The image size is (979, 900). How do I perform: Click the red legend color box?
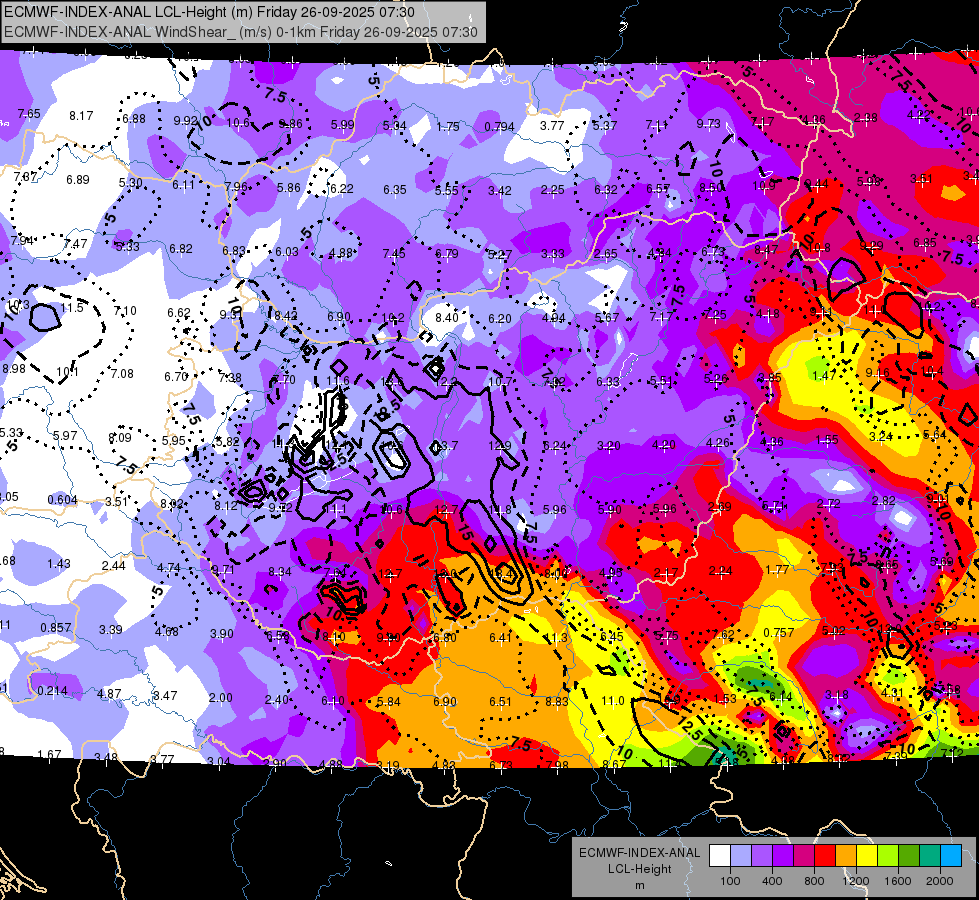coord(825,856)
